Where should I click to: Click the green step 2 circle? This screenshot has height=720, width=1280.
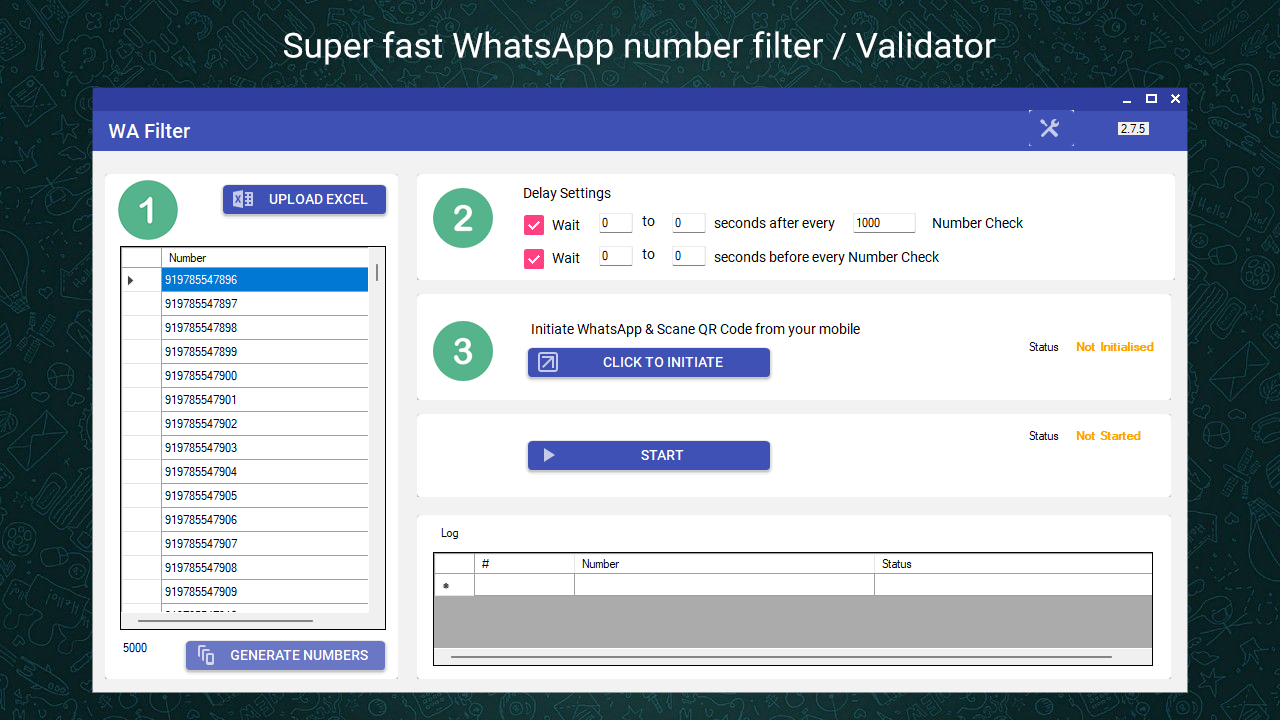(463, 219)
